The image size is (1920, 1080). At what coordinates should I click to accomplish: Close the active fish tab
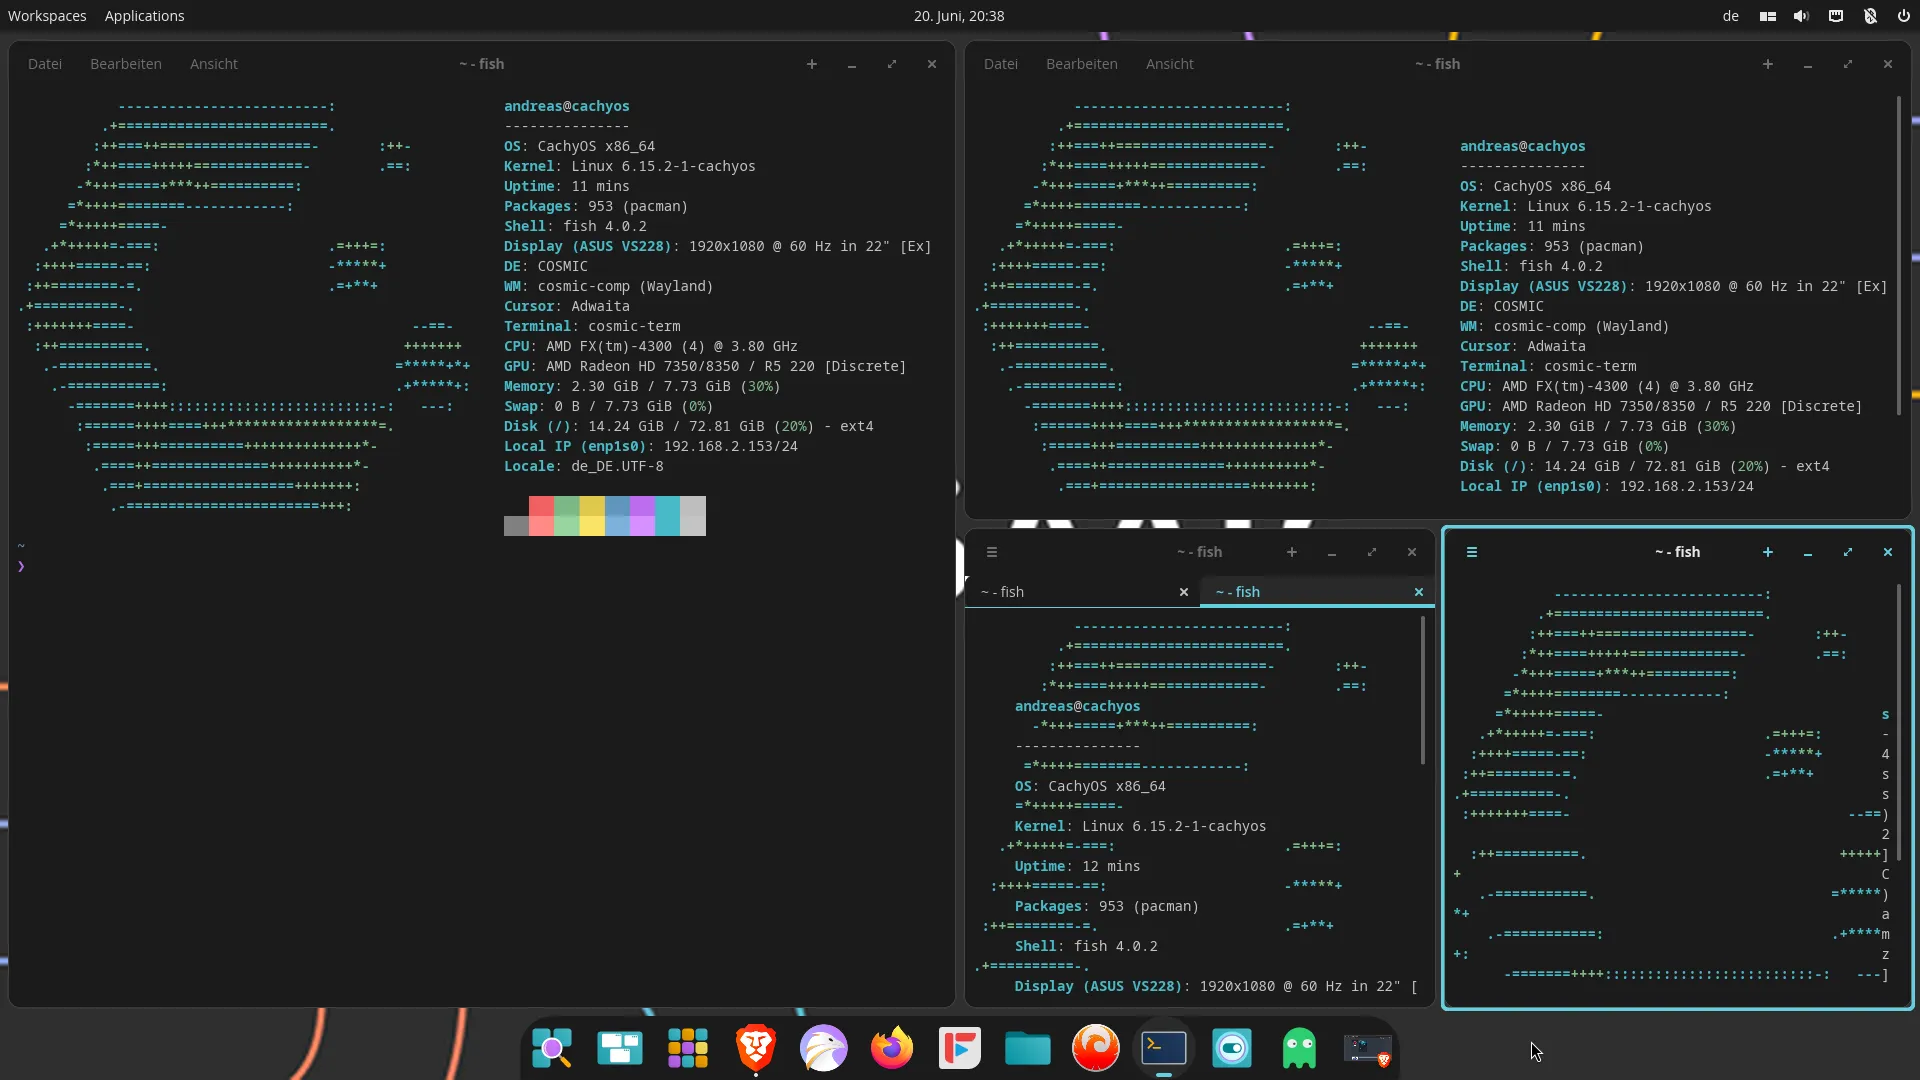coord(1418,592)
